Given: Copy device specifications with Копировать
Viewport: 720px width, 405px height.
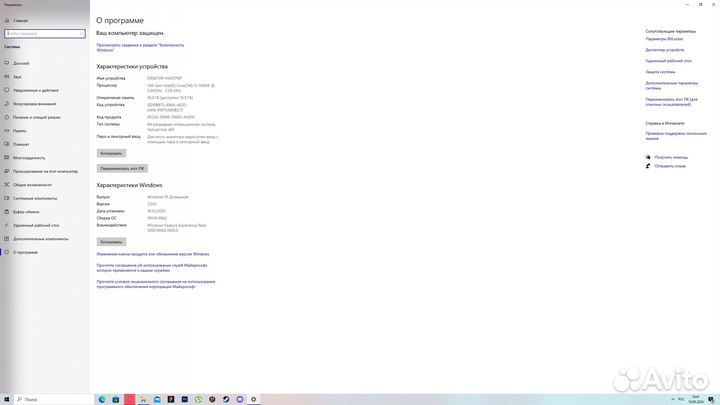Looking at the screenshot, I should [x=111, y=153].
